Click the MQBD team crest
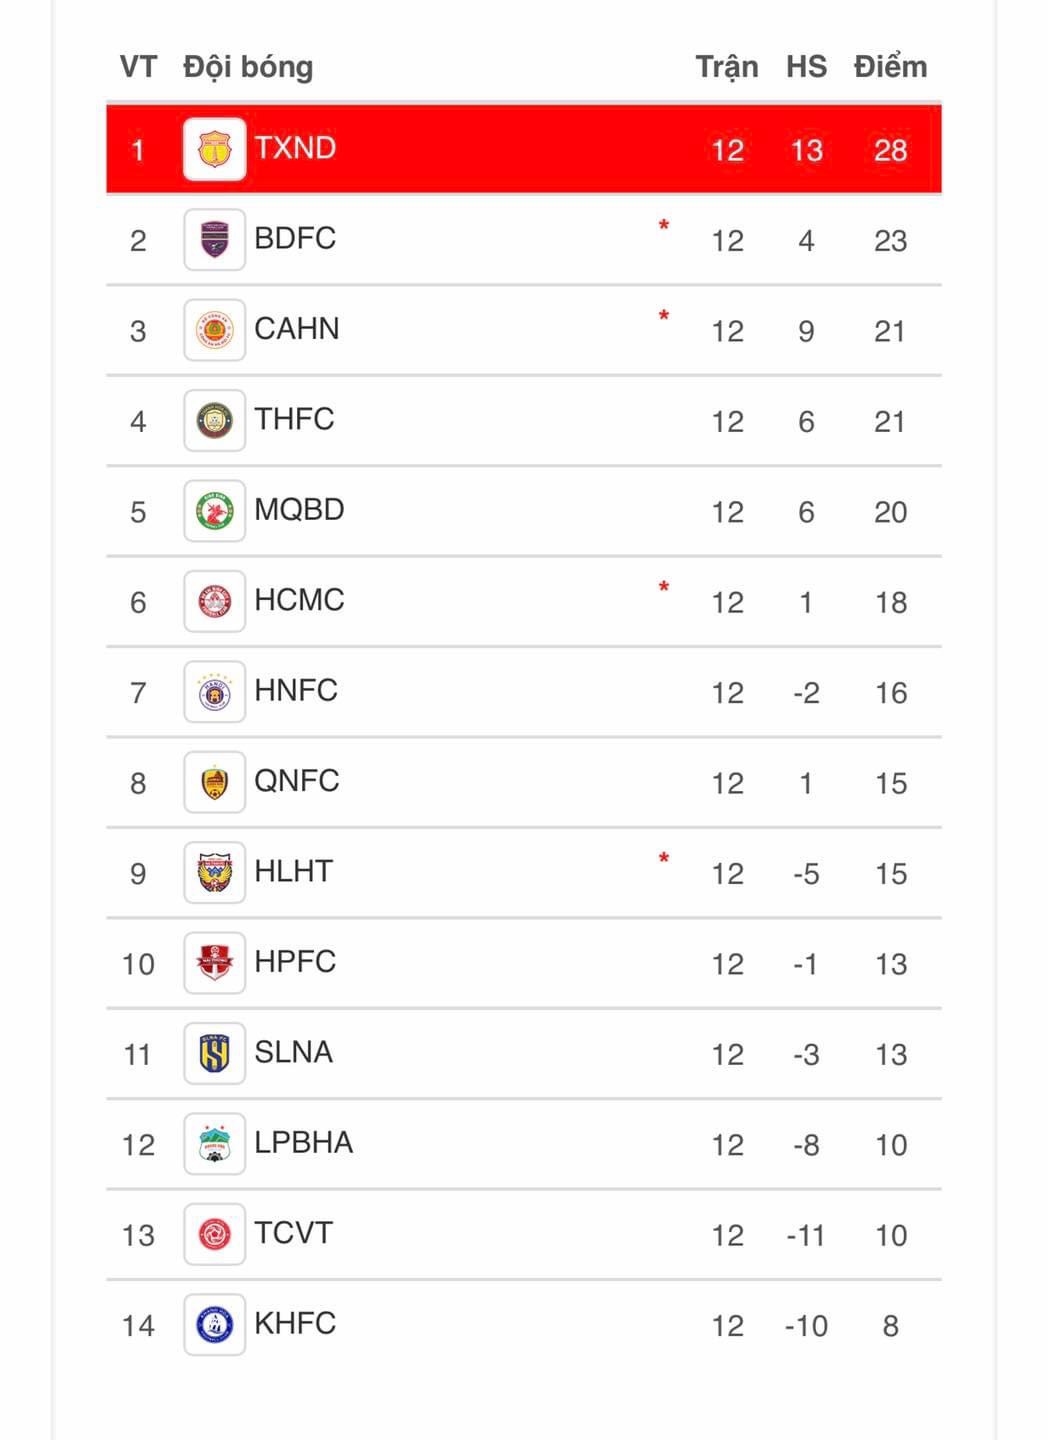Image resolution: width=1048 pixels, height=1440 pixels. coord(214,511)
